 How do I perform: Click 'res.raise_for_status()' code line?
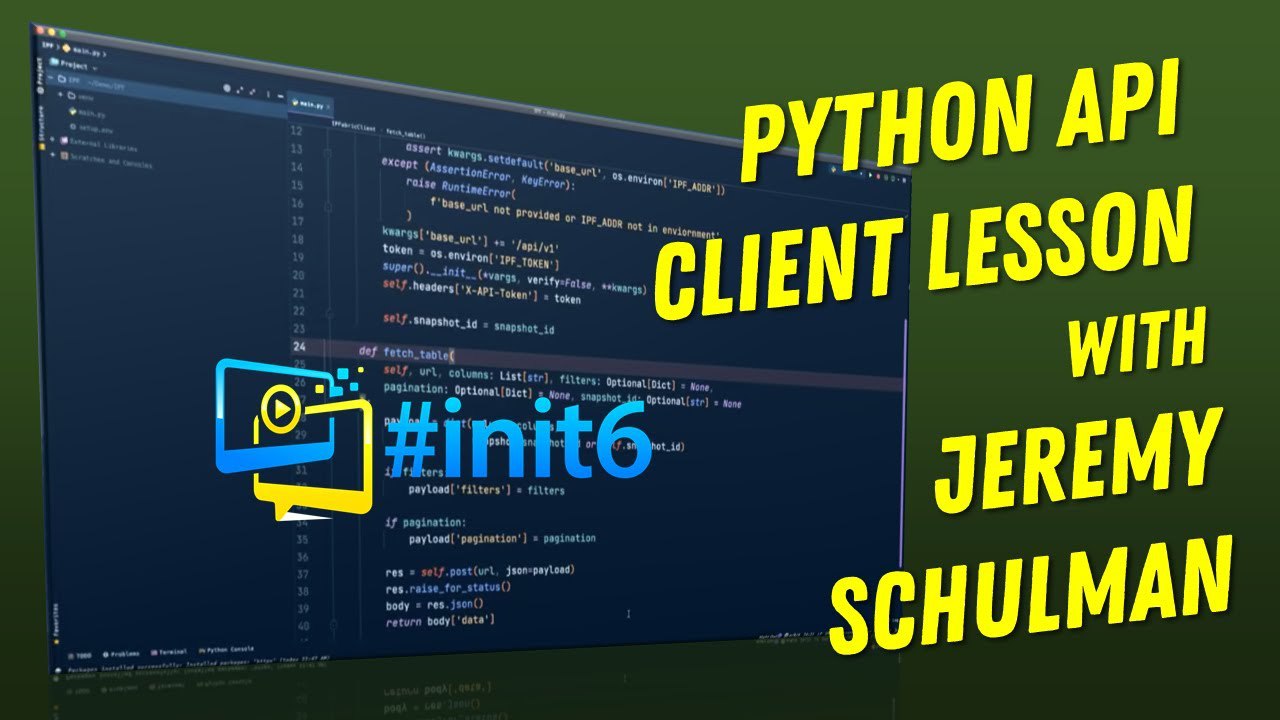tap(447, 588)
